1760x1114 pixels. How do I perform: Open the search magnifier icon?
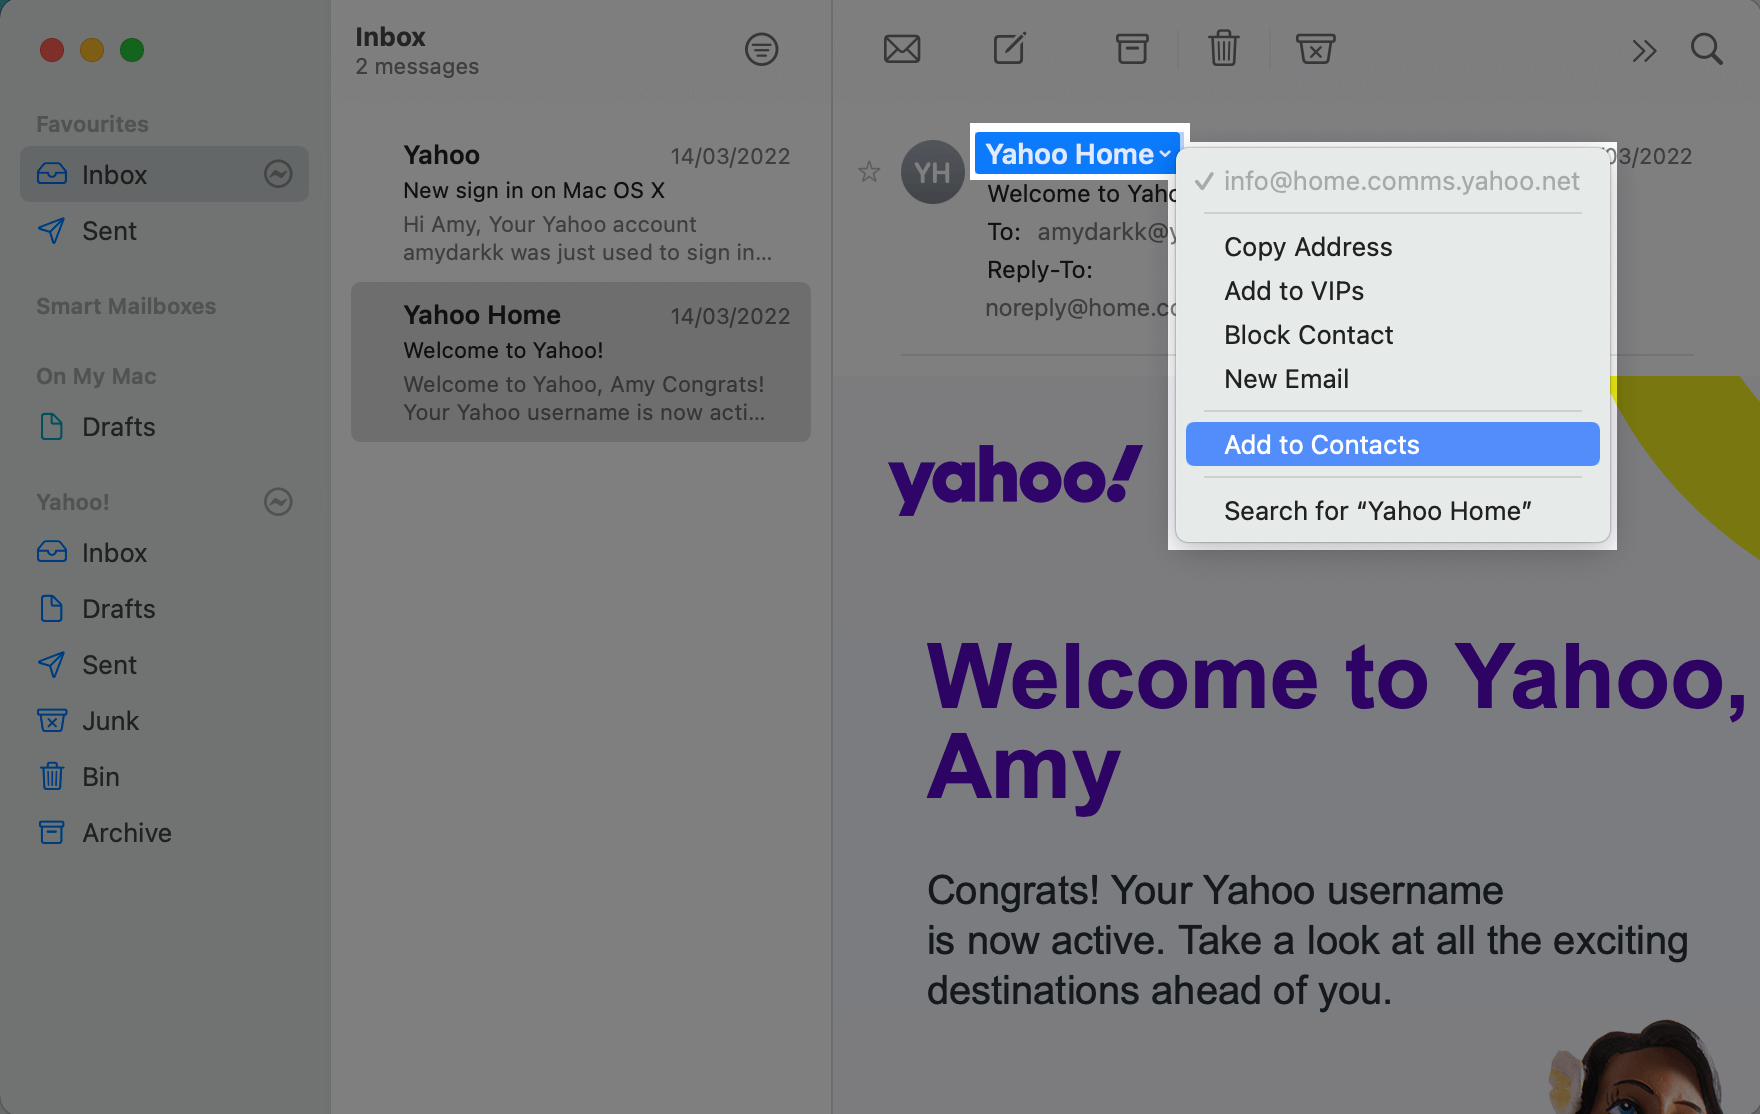[1706, 49]
